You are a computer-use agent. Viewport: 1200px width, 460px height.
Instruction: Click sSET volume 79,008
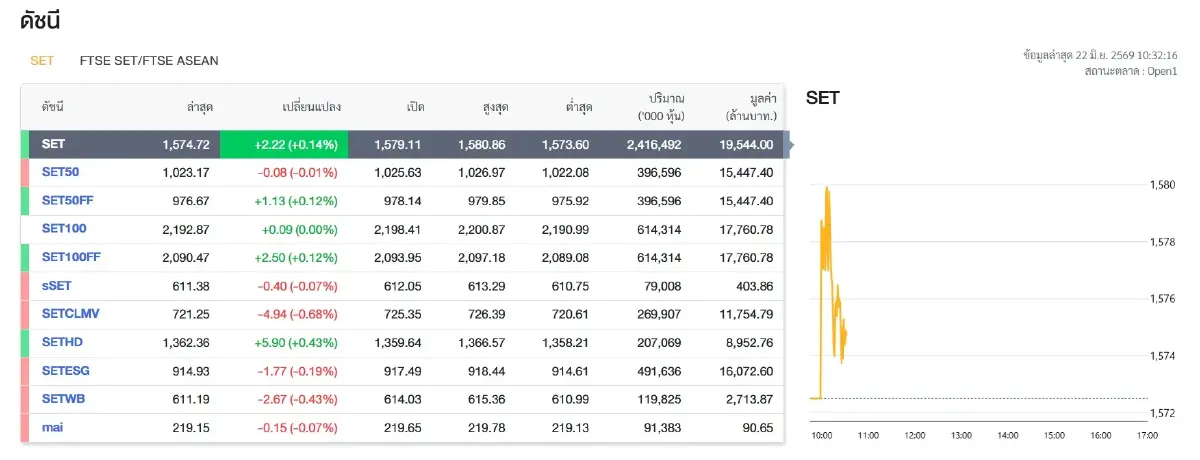click(x=664, y=286)
